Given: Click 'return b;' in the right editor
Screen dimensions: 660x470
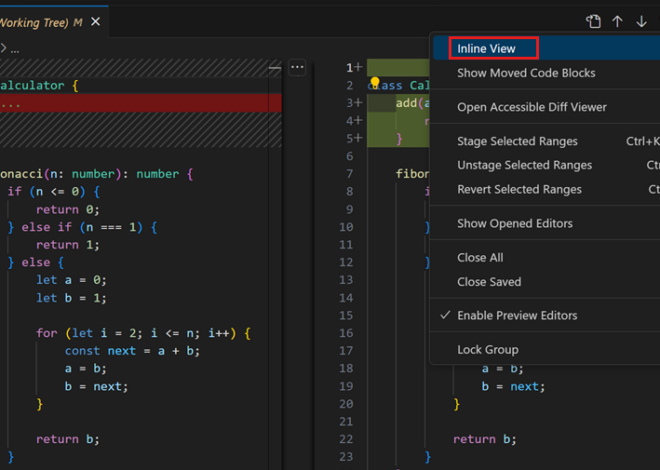Looking at the screenshot, I should 484,439.
